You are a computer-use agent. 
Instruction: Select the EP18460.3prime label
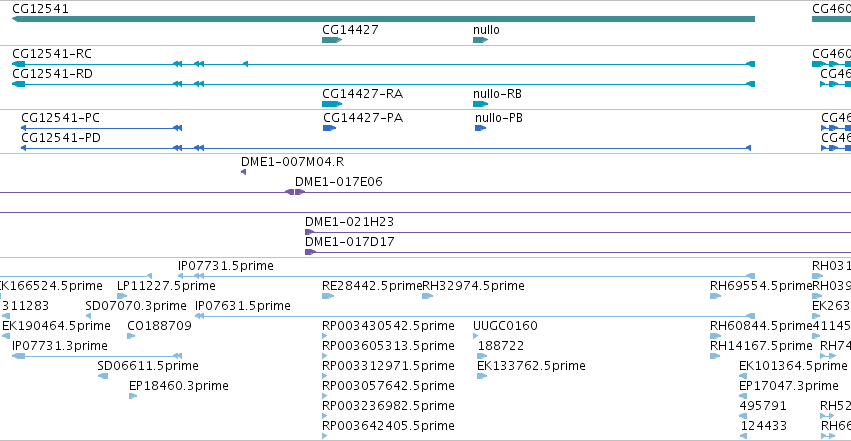179,386
